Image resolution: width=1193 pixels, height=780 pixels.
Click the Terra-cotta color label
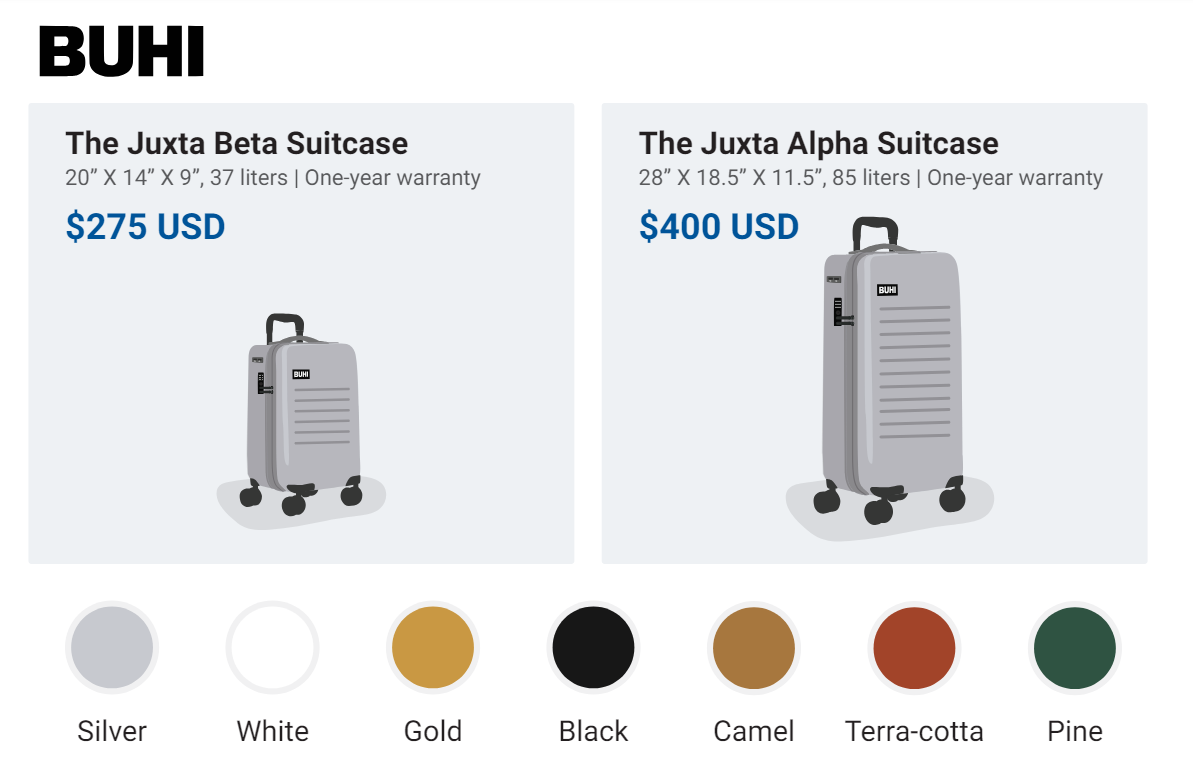pyautogui.click(x=915, y=731)
